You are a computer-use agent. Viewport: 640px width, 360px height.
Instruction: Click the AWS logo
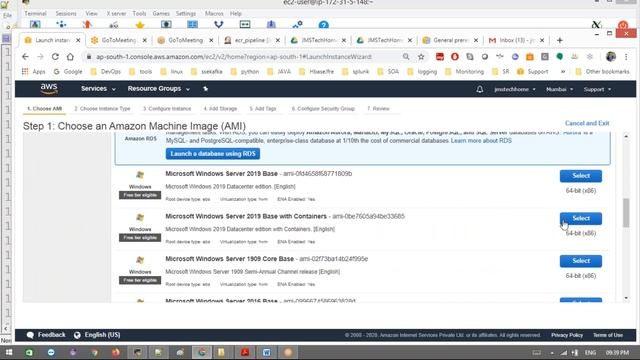click(49, 89)
